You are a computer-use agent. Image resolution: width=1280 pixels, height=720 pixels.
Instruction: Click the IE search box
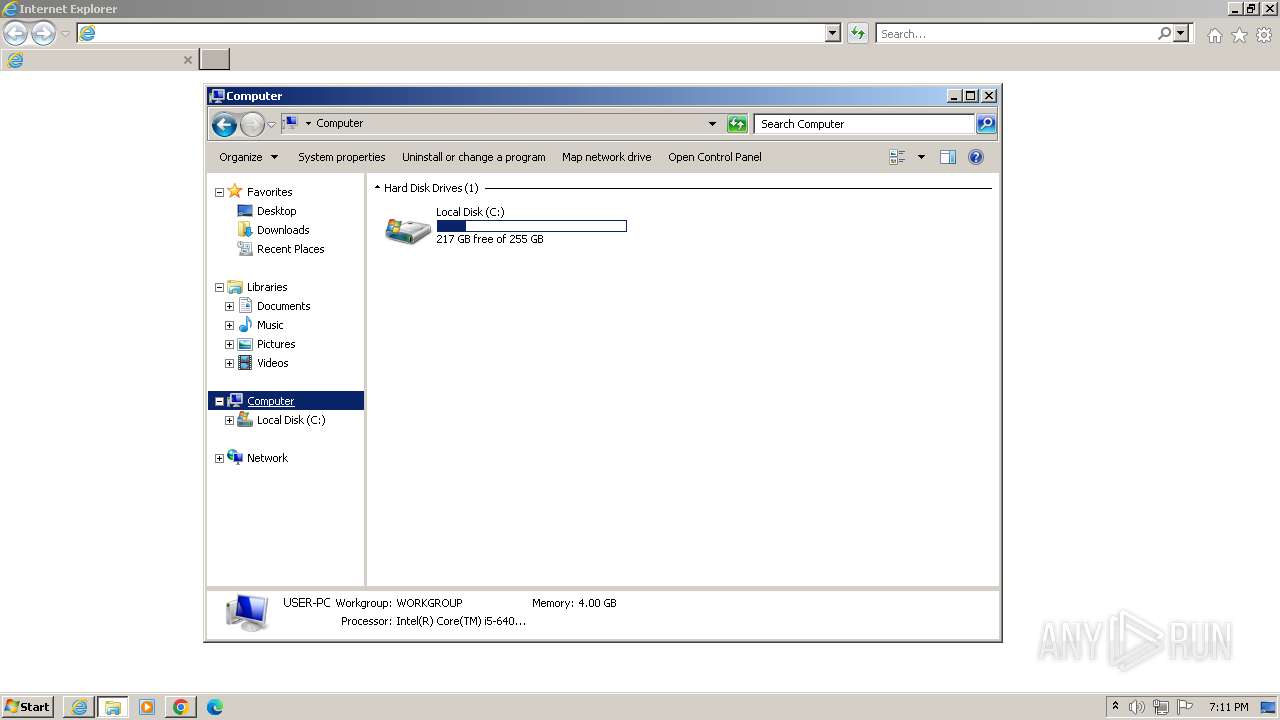click(1017, 33)
